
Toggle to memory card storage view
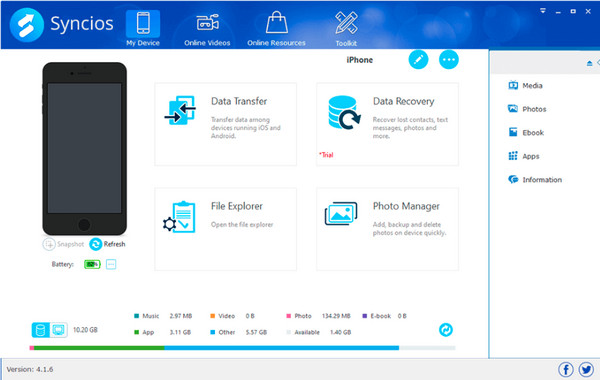point(59,330)
